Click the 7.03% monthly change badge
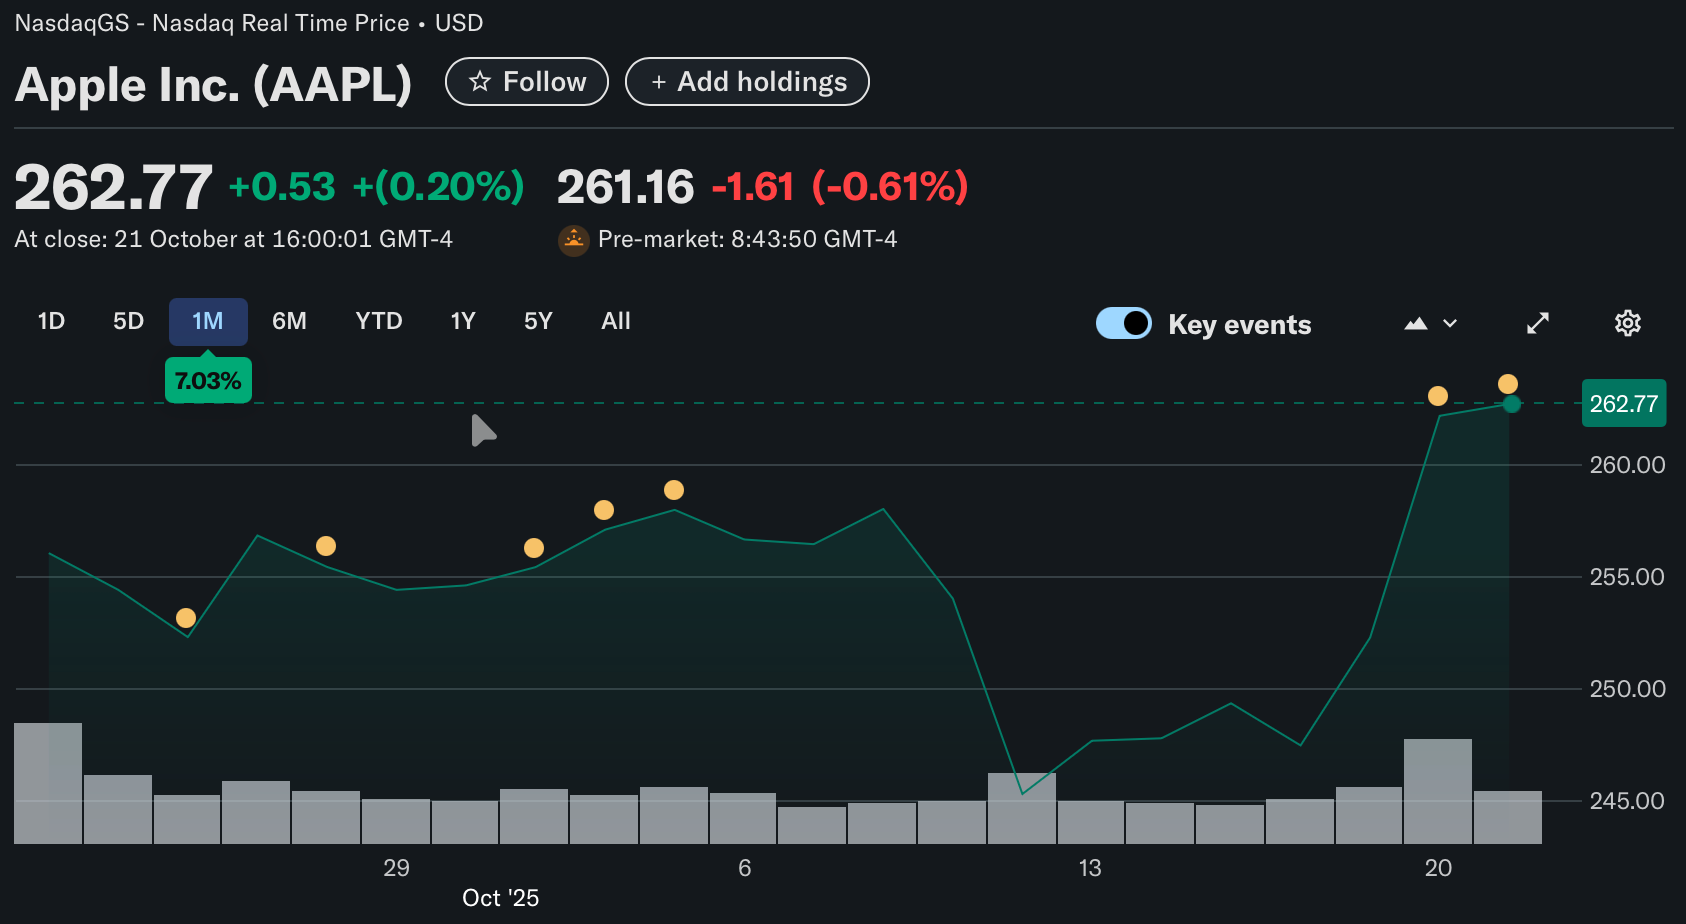Image resolution: width=1686 pixels, height=924 pixels. click(x=208, y=381)
